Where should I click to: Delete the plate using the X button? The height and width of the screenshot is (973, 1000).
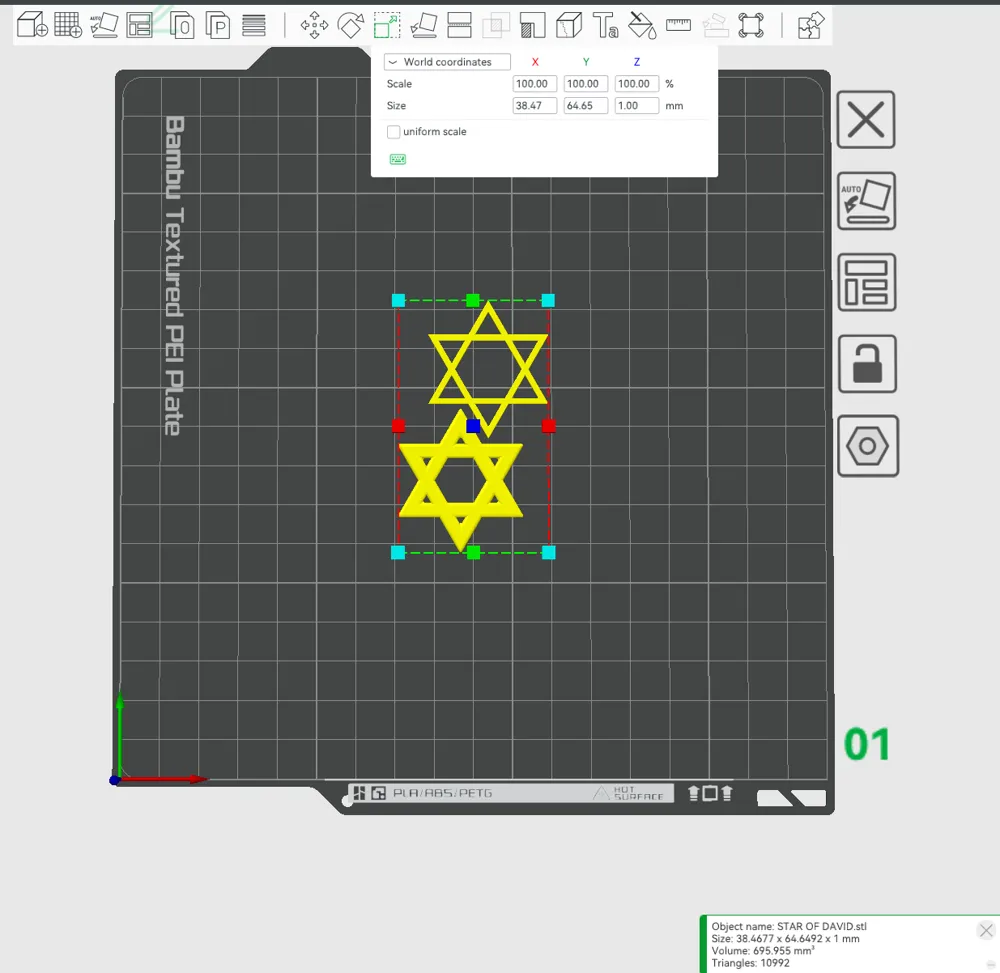pos(866,119)
